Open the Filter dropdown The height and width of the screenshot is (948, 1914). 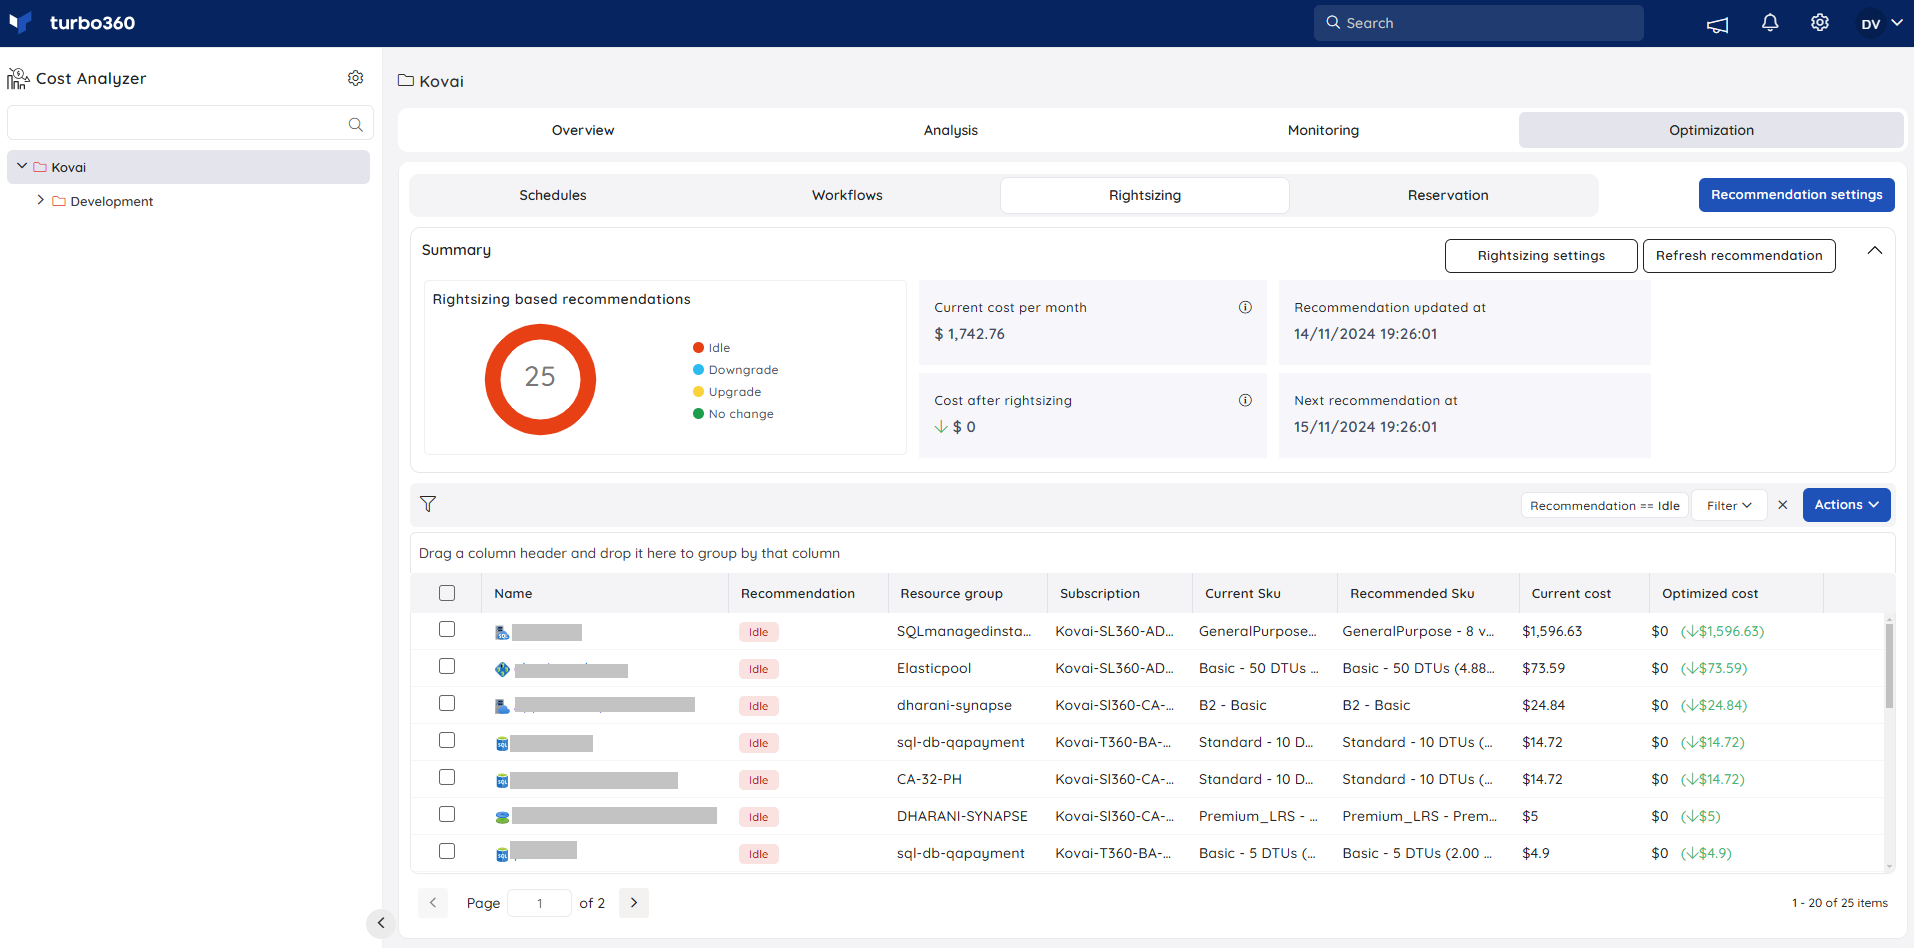point(1729,505)
